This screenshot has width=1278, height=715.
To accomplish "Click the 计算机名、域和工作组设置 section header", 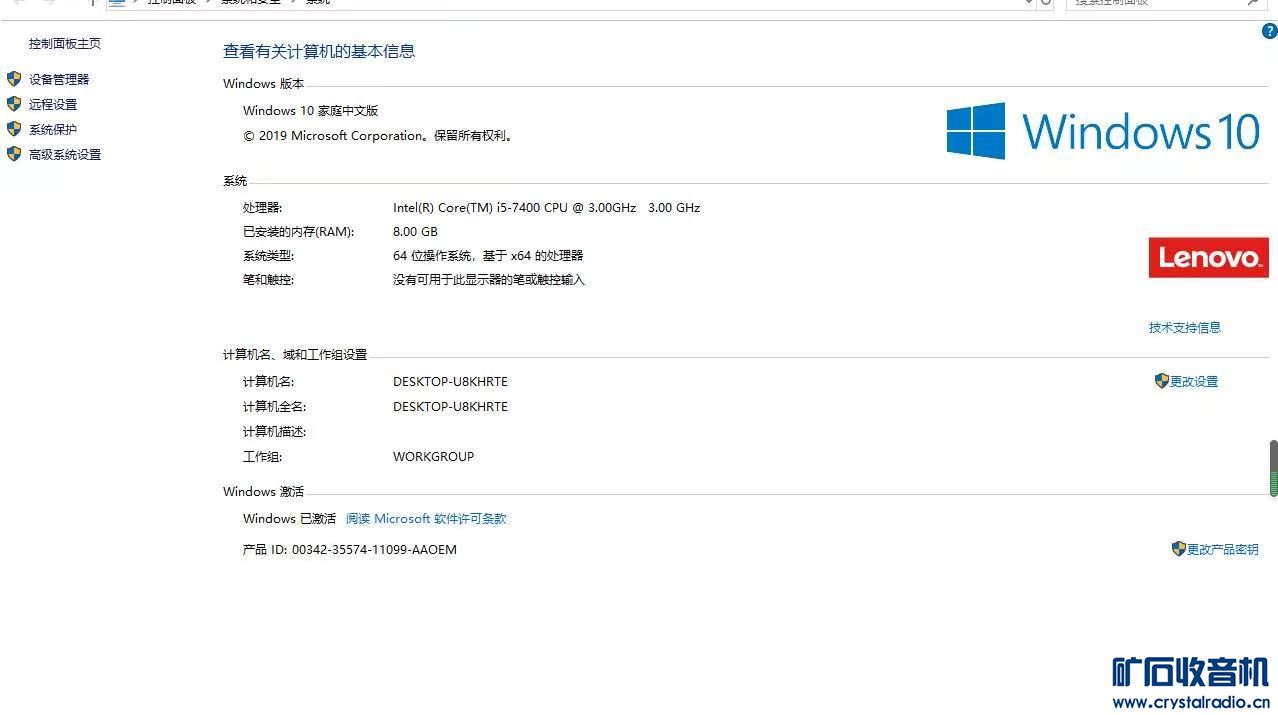I will pos(295,355).
